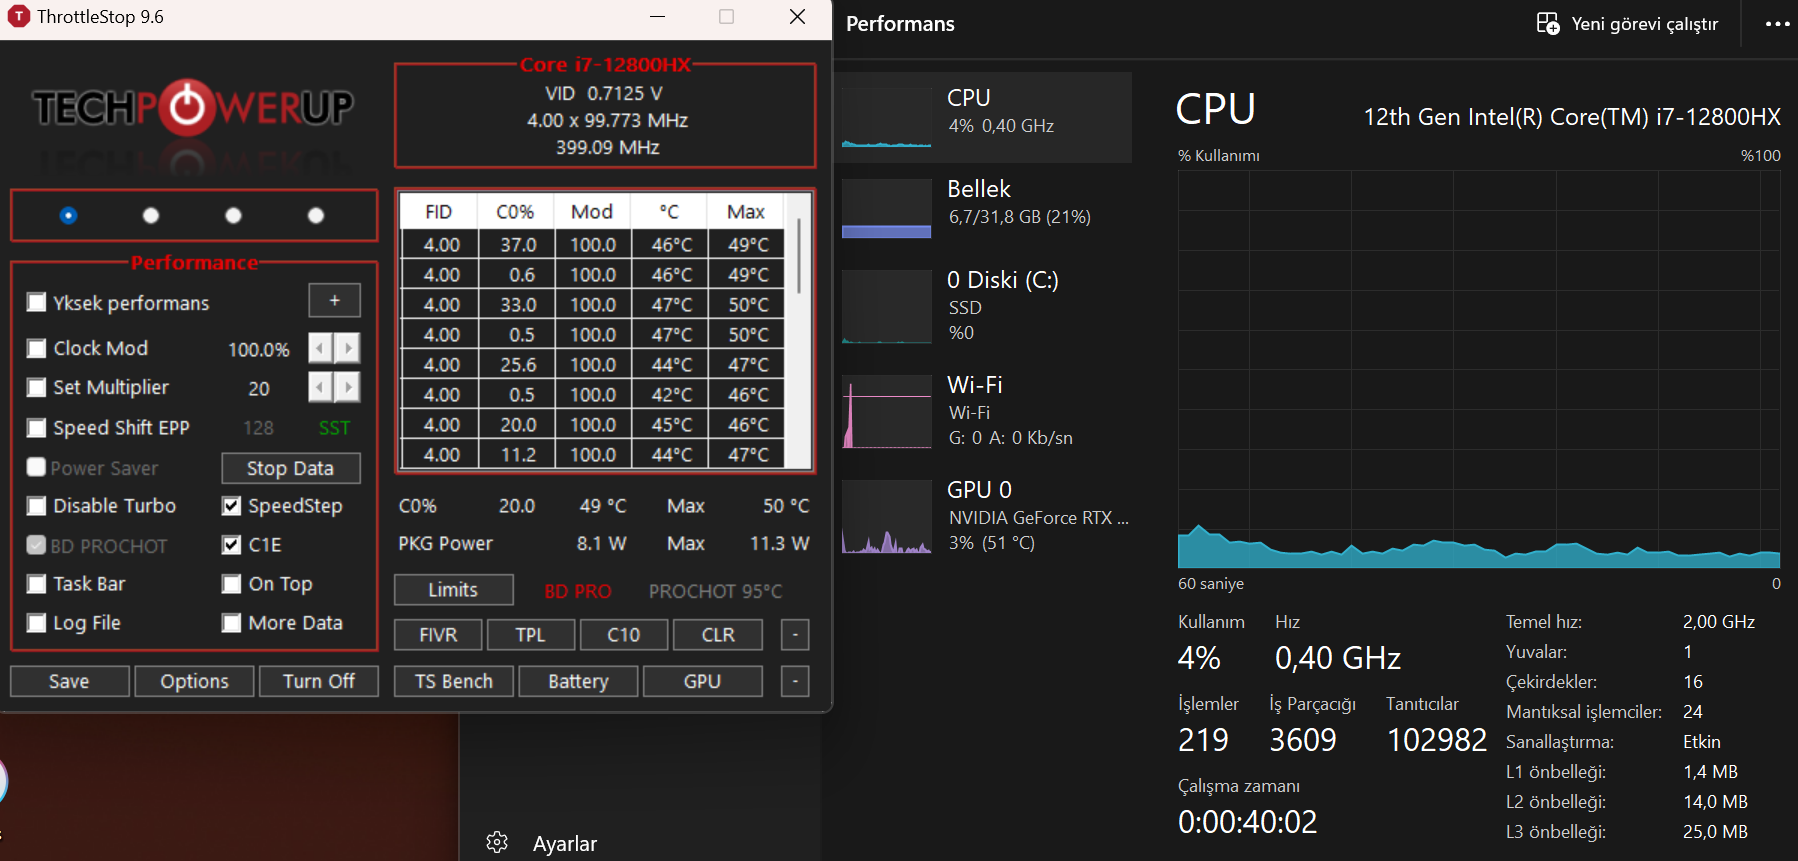Launch TS Bench
Viewport: 1798px width, 861px height.
tap(454, 681)
